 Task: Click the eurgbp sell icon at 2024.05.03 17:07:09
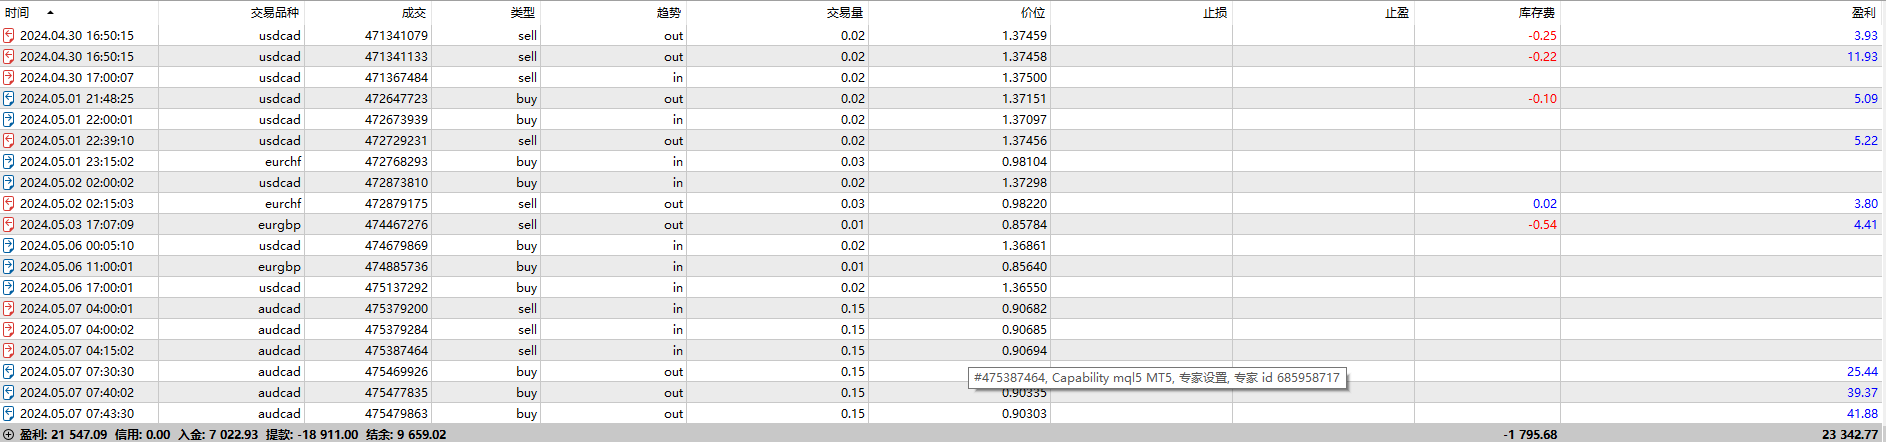click(x=9, y=224)
